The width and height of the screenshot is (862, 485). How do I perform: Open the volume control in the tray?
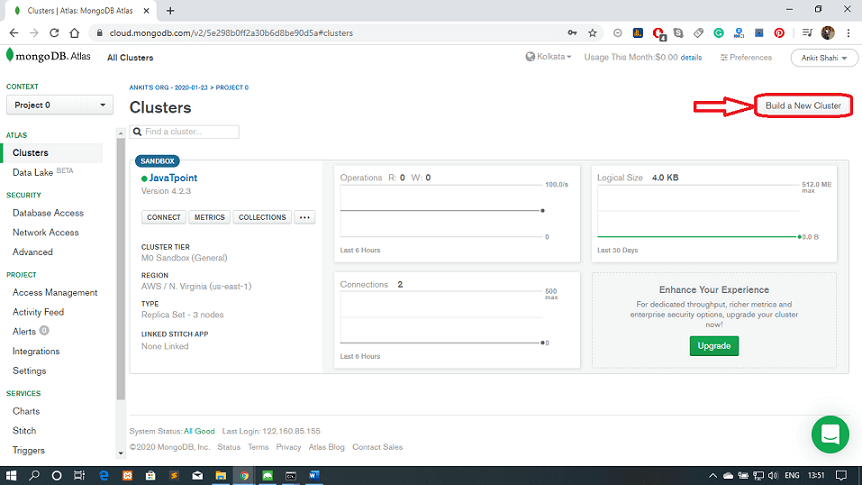click(x=773, y=476)
